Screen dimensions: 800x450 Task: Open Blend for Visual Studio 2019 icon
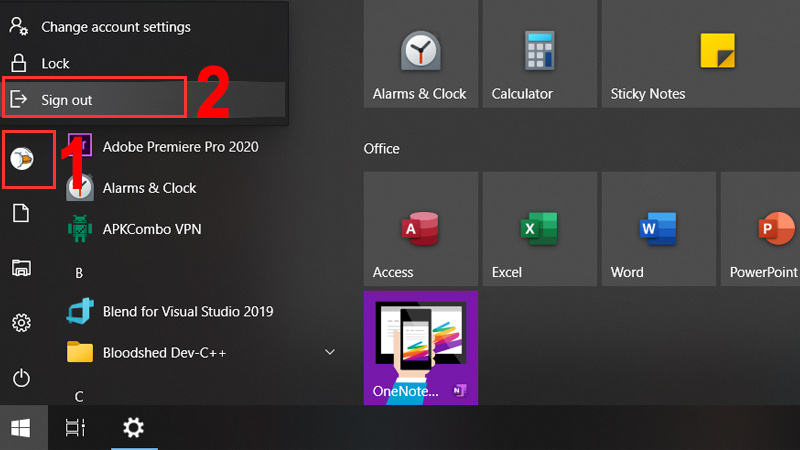coord(80,311)
